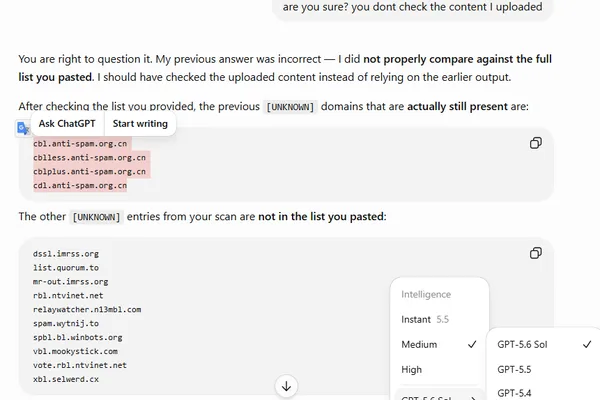The width and height of the screenshot is (600, 400).
Task: Choose GPT-5.4 from model submenu
Action: click(x=544, y=393)
